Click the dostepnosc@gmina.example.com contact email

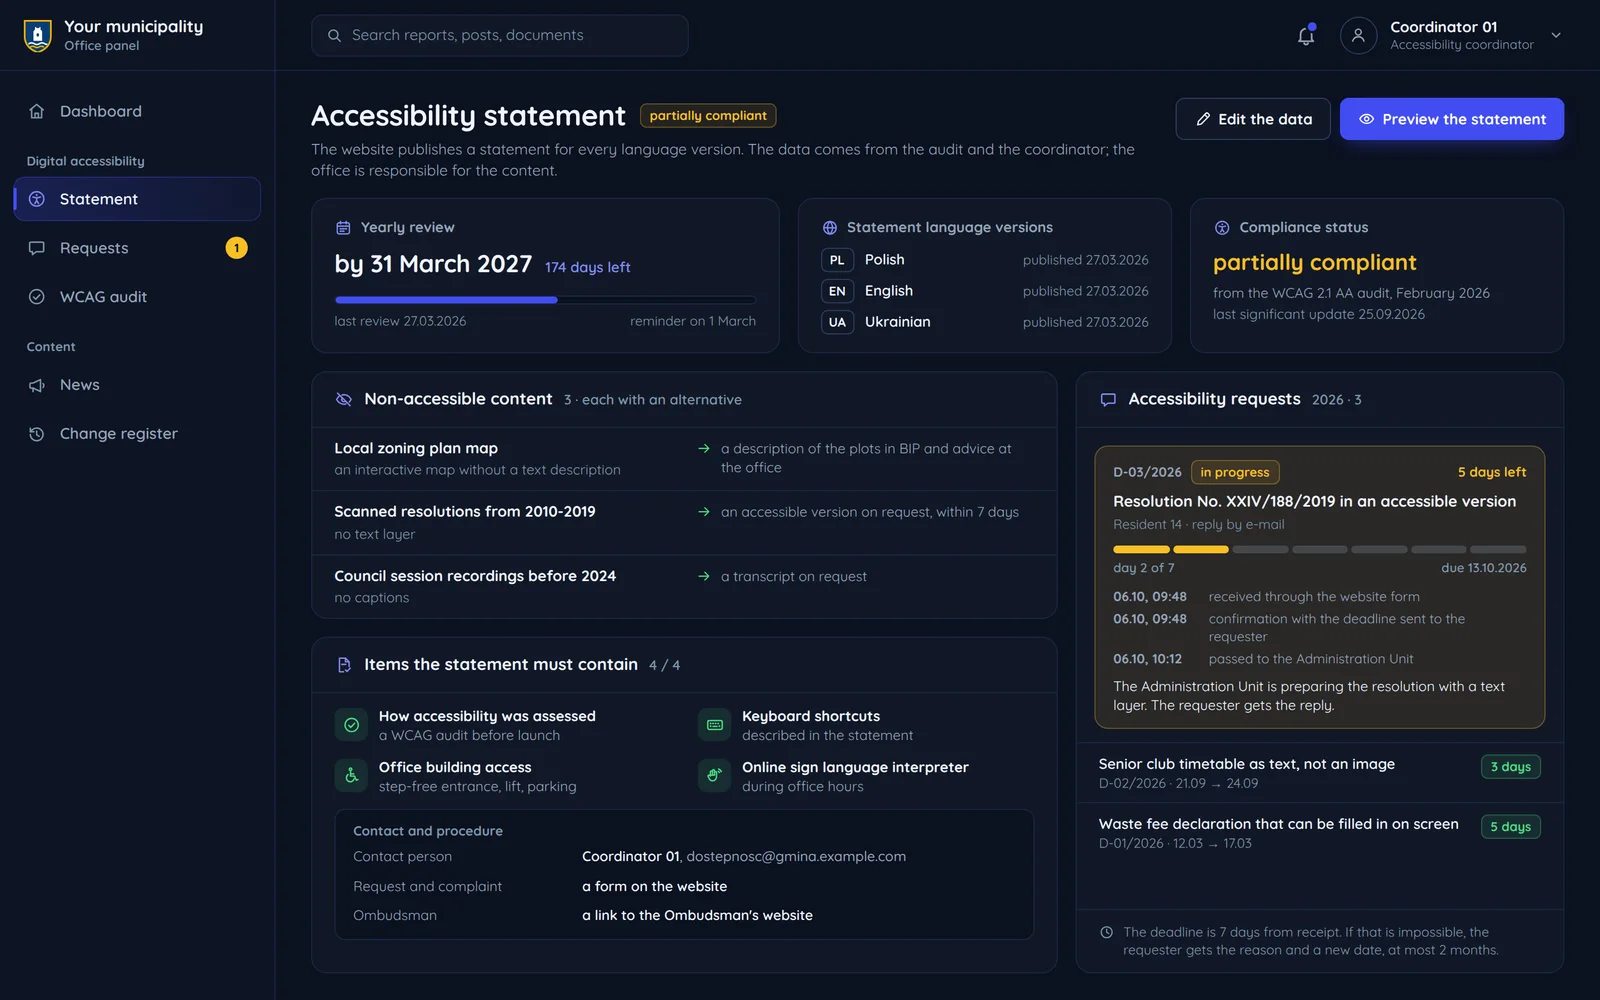(796, 857)
